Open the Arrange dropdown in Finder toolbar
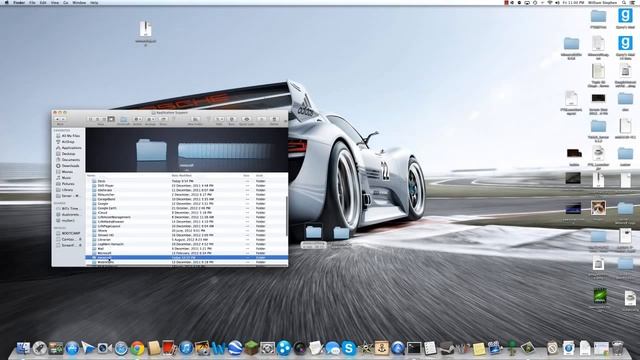Image resolution: width=640 pixels, height=360 pixels. coord(151,119)
